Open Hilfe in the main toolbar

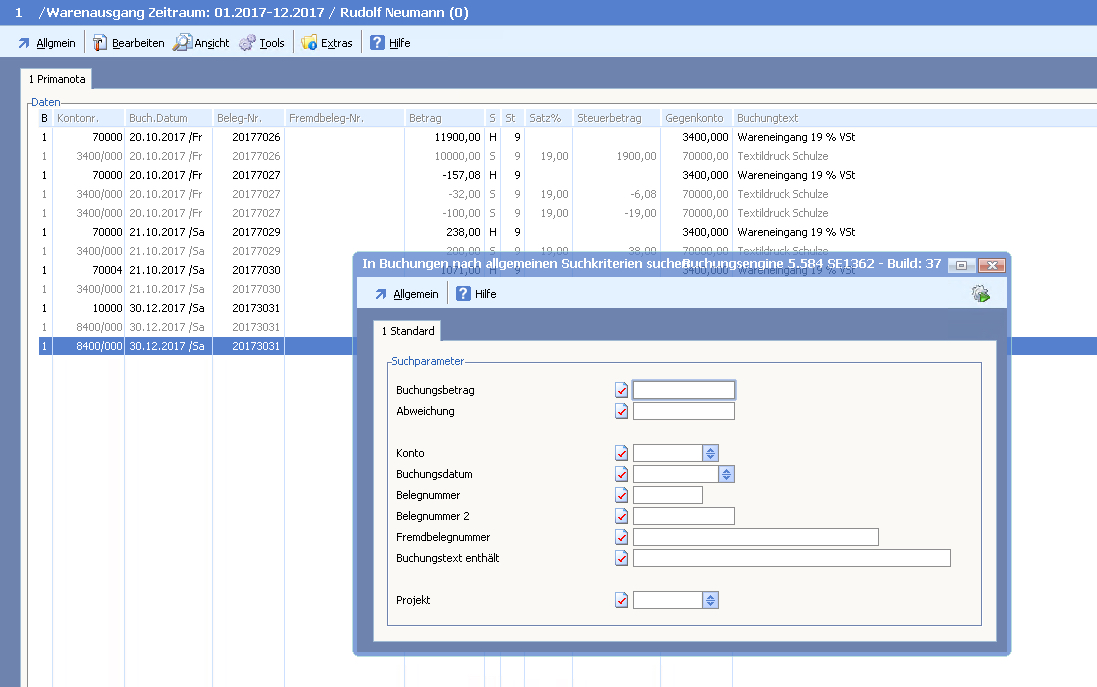coord(390,43)
